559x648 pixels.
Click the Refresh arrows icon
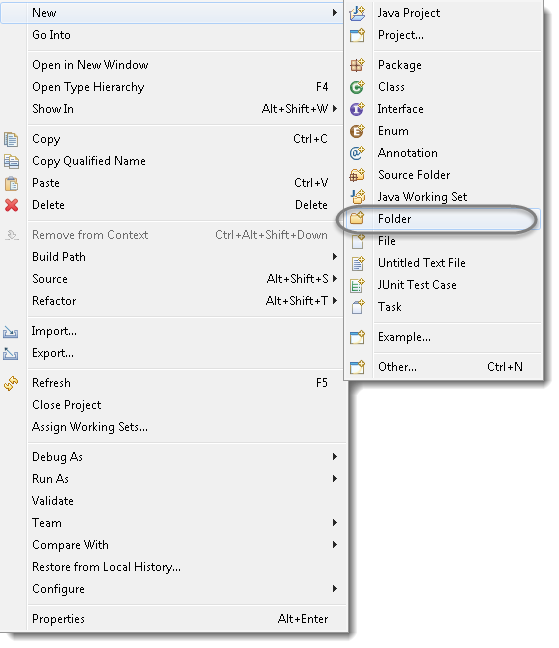[x=11, y=383]
